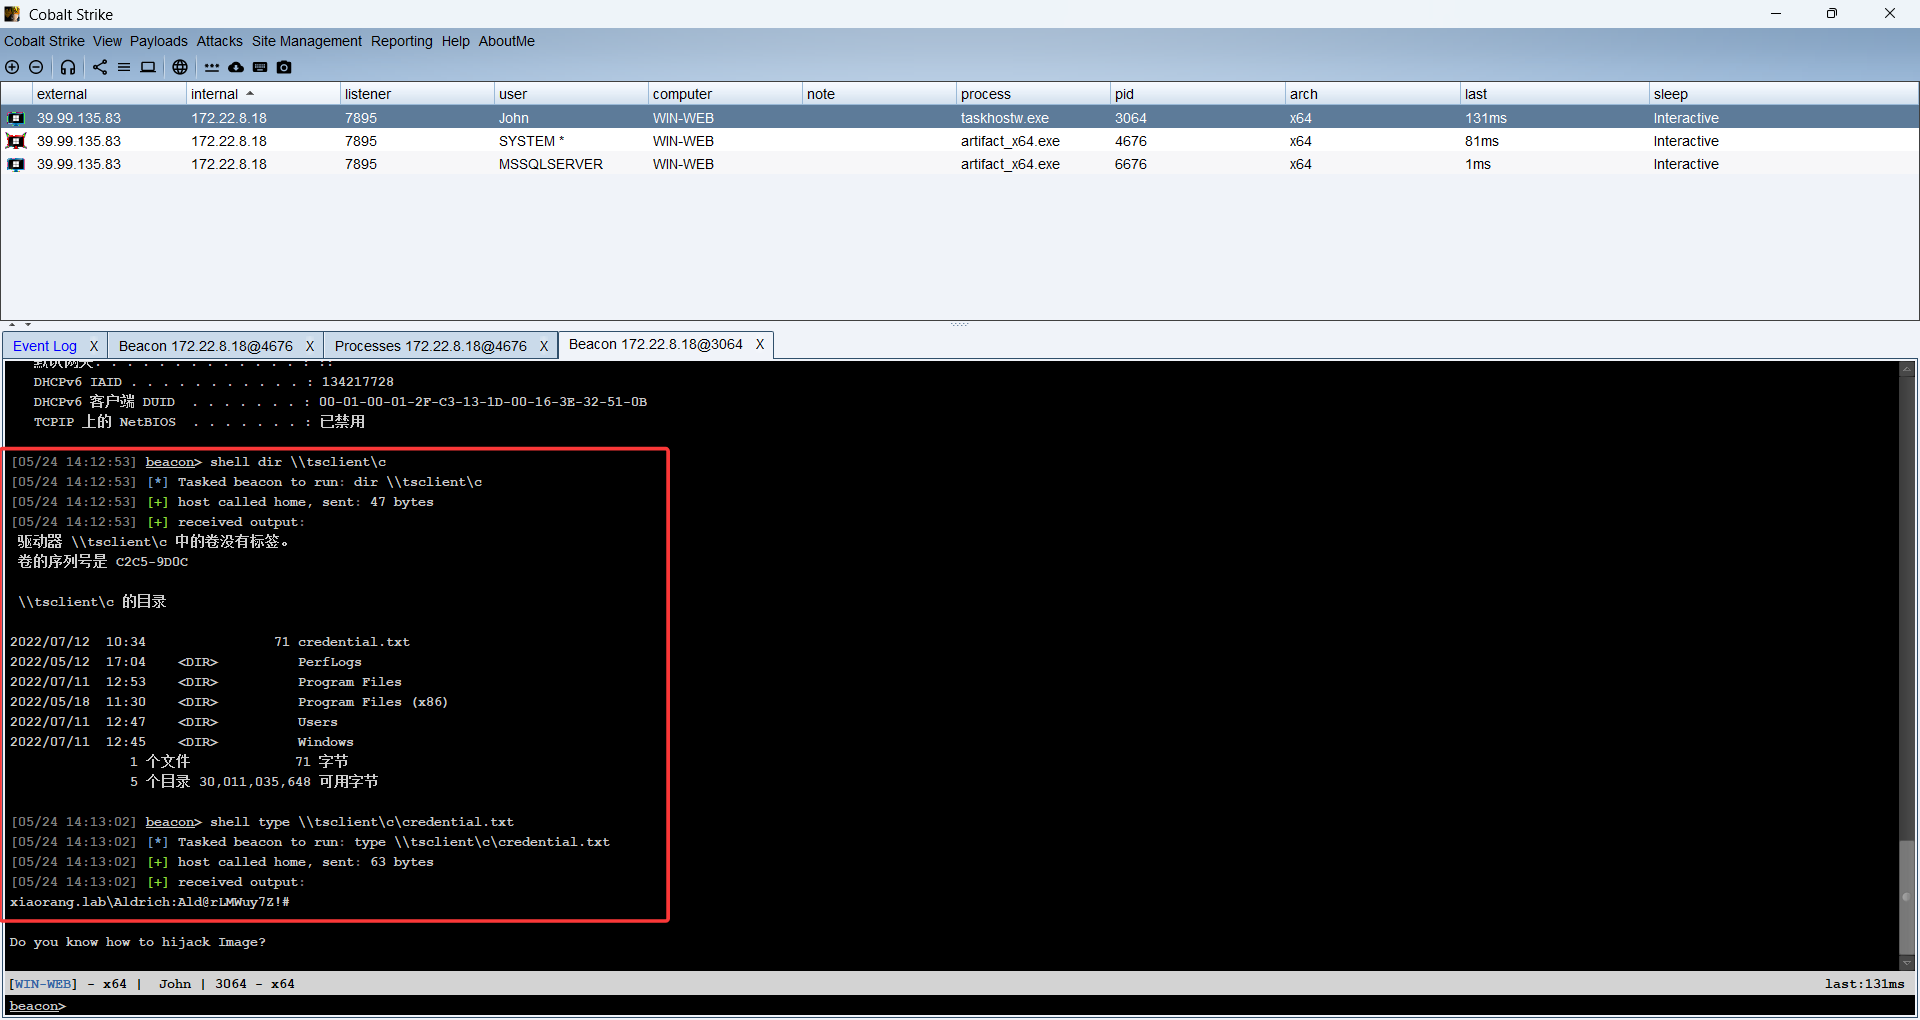Sort sessions by last column
The image size is (1920, 1020).
click(1555, 94)
